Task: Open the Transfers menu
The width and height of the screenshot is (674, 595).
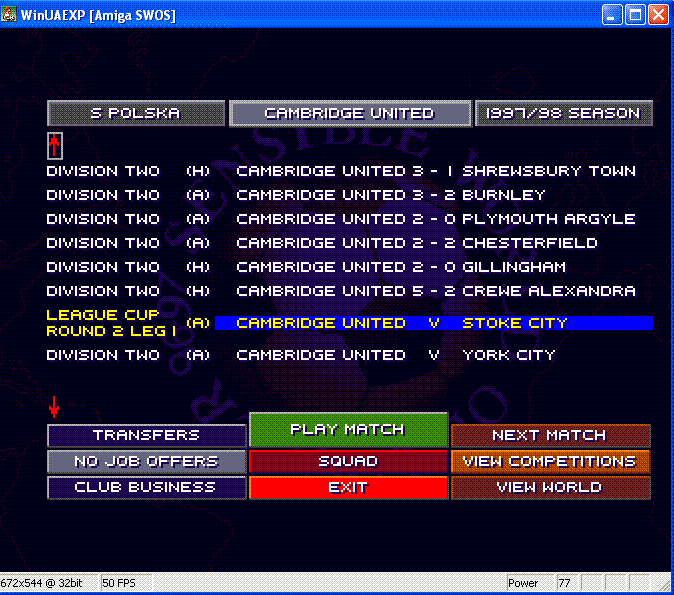Action: coord(147,436)
